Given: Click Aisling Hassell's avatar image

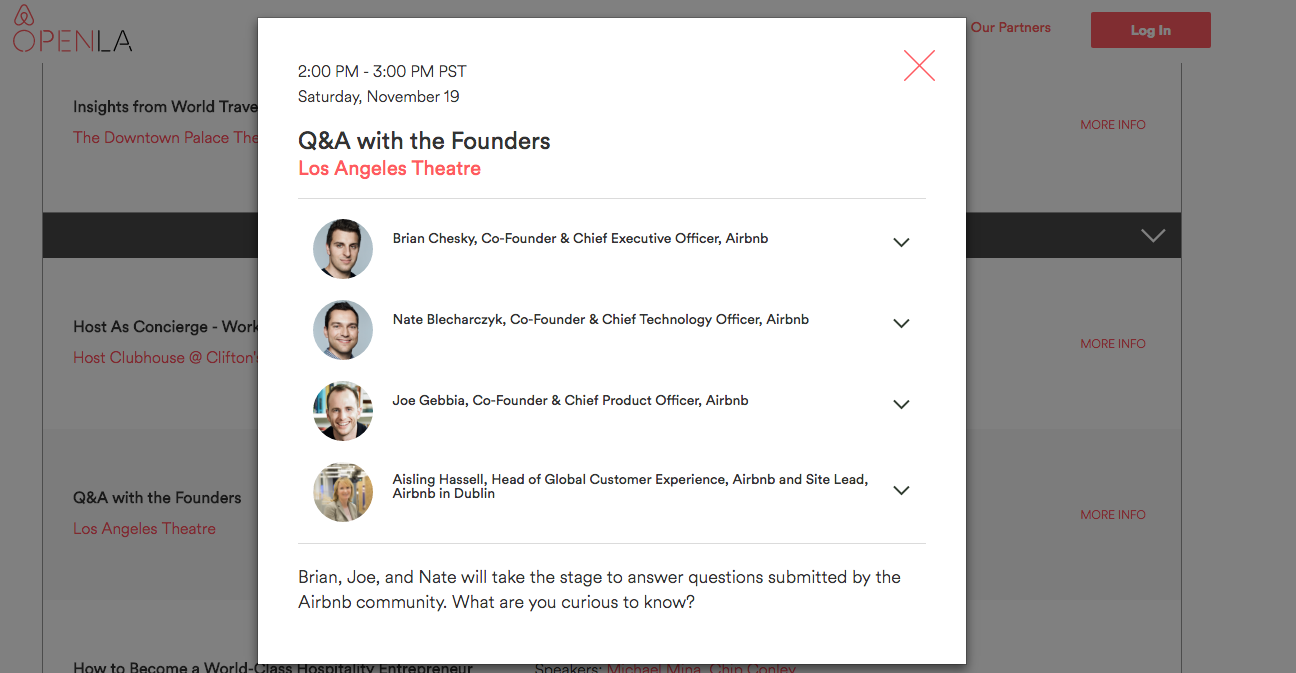Looking at the screenshot, I should [343, 492].
